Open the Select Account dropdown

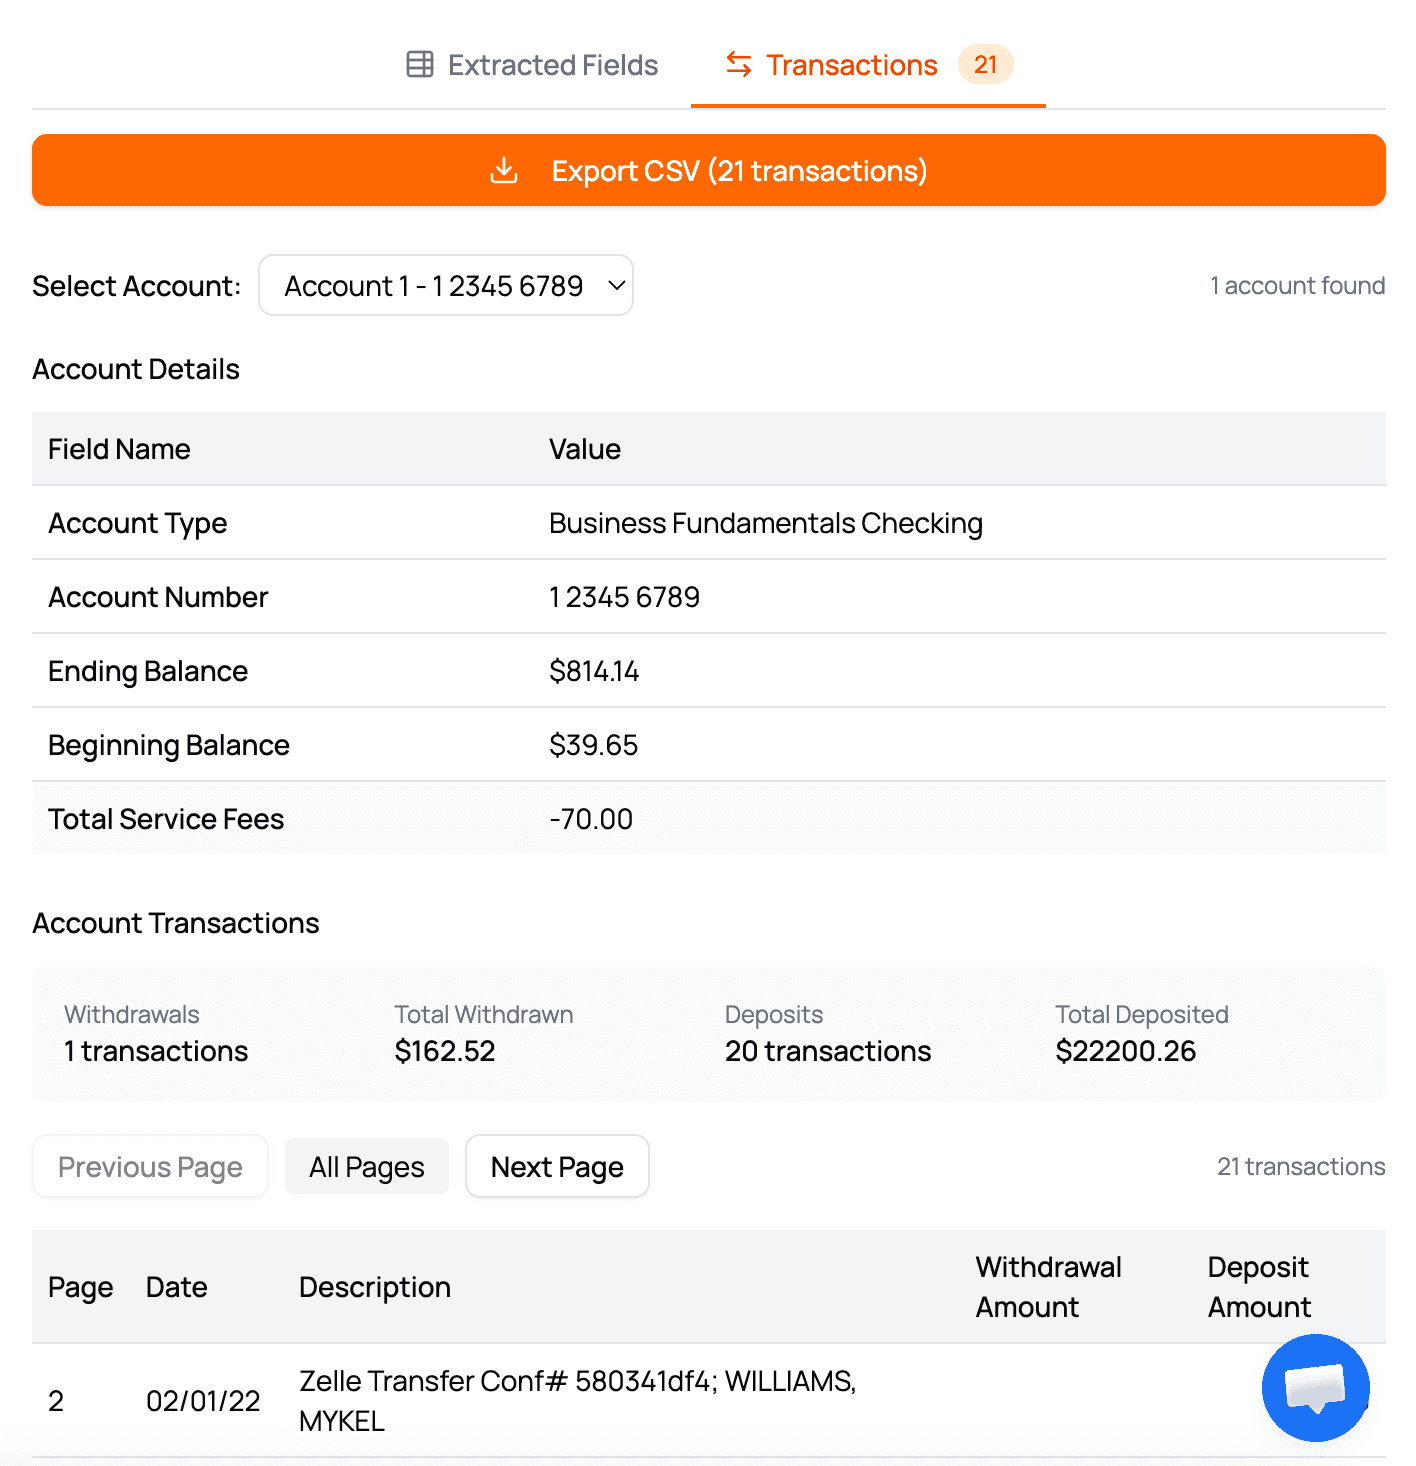446,286
